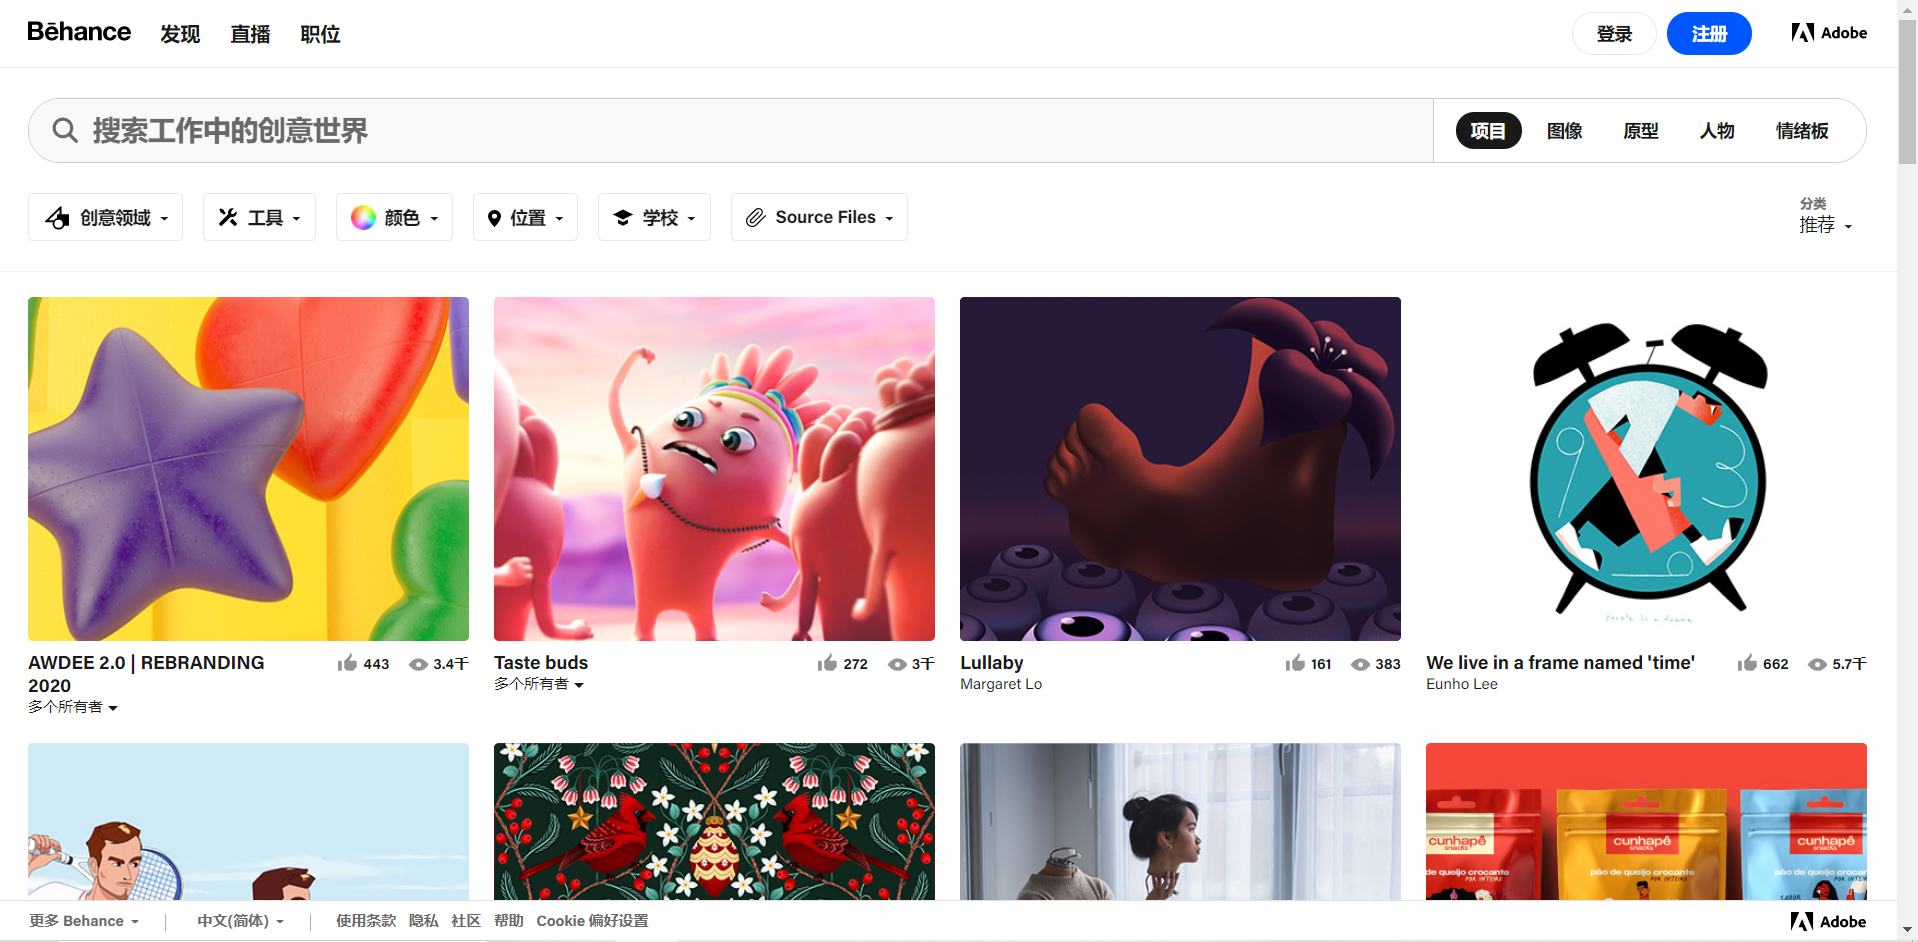Click the Adobe logo in the top bar
Viewport: 1918px width, 942px height.
tap(1828, 32)
